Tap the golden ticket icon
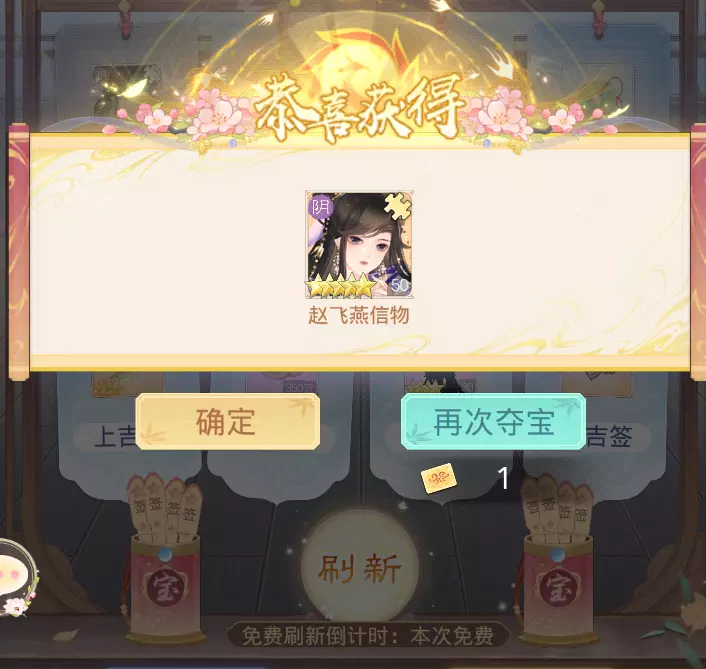706x669 pixels. (439, 479)
